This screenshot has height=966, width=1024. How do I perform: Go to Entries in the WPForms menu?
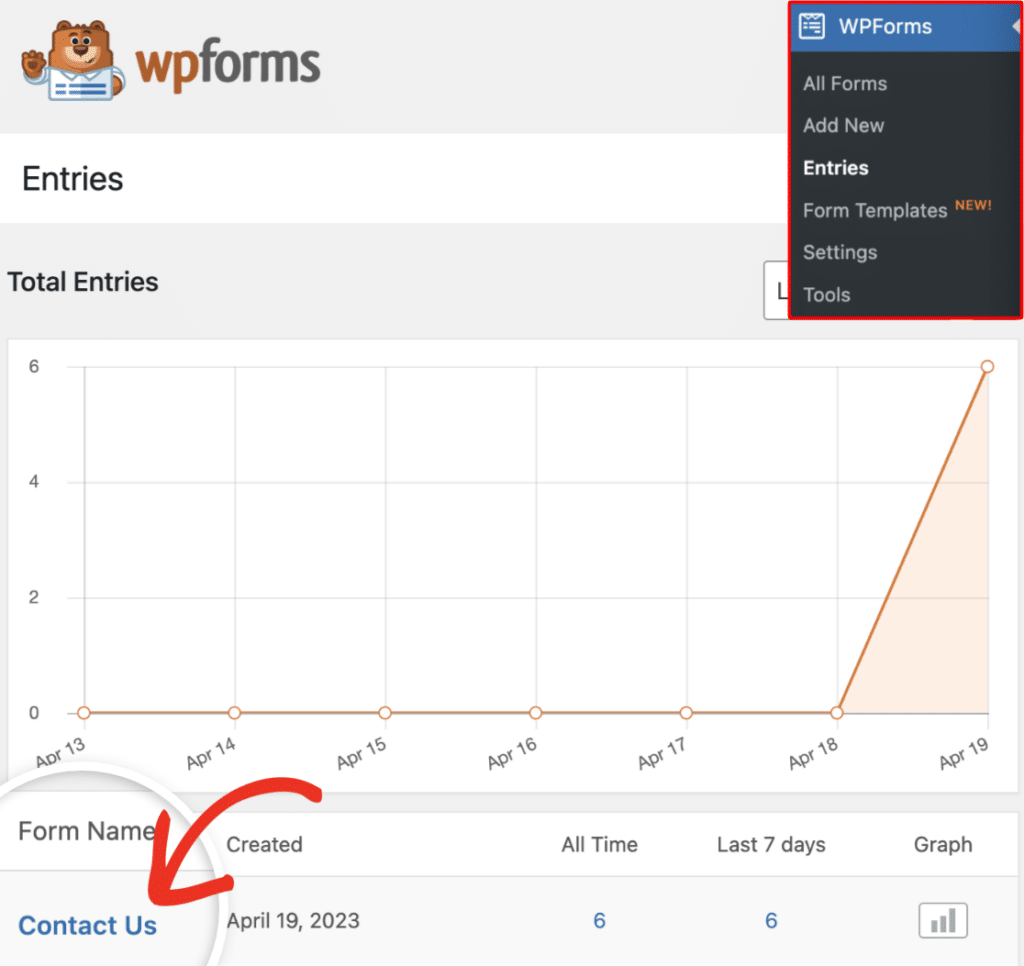point(835,168)
